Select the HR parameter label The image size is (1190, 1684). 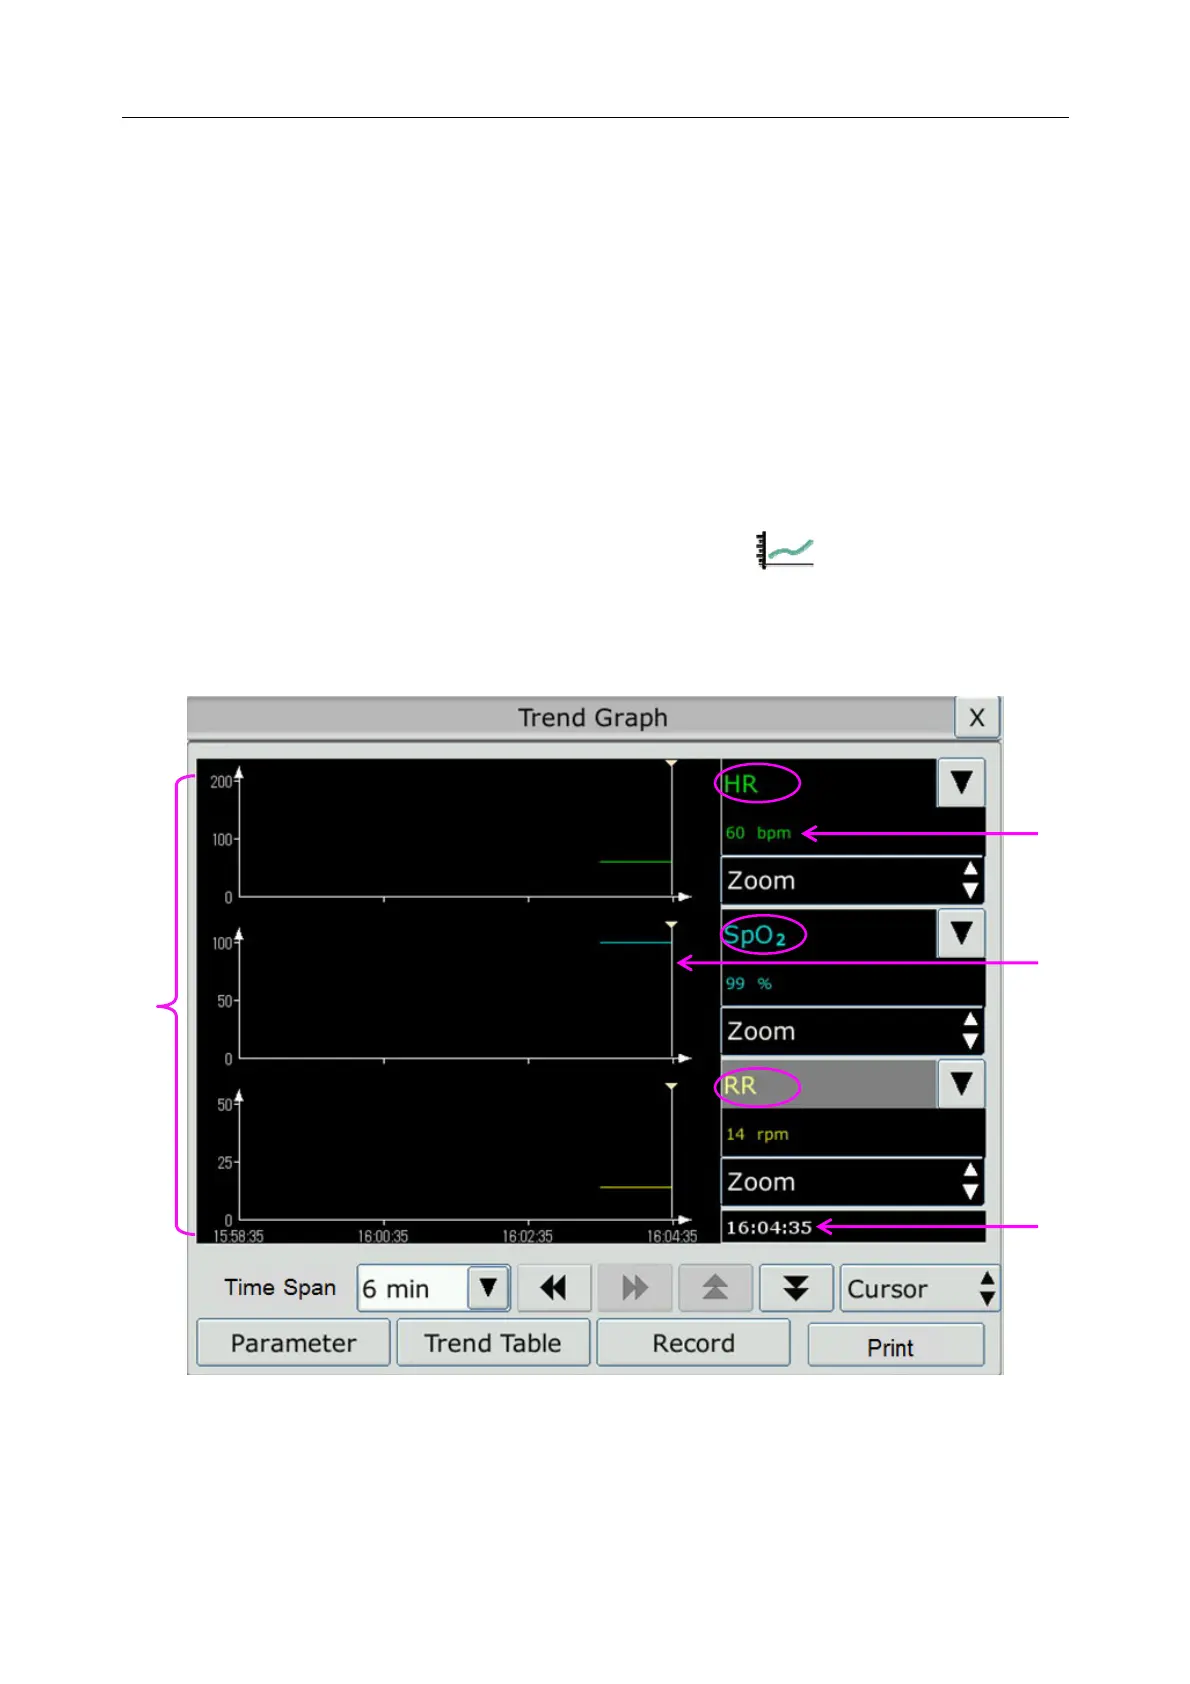click(x=741, y=784)
